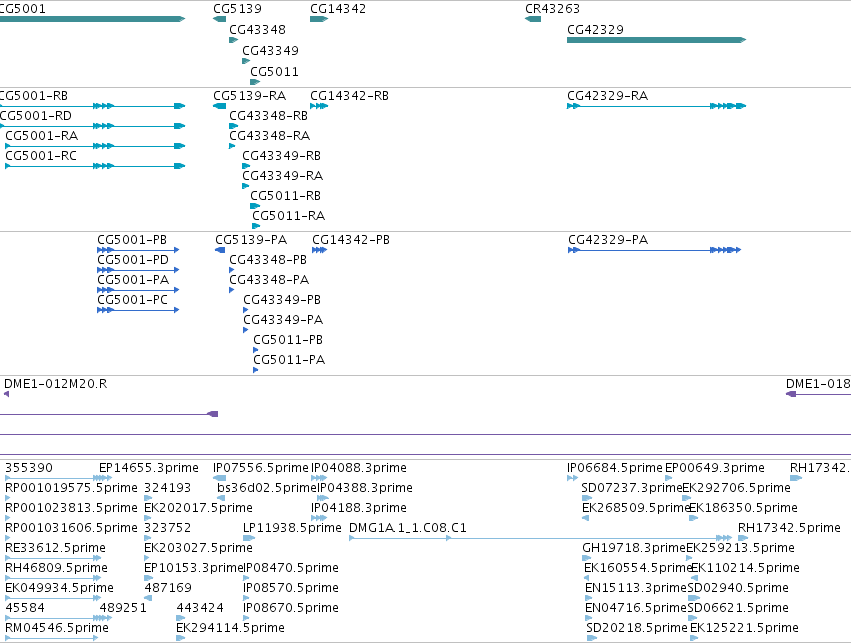Click the CG43349-RA transcript label
This screenshot has height=643, width=851.
282,176
